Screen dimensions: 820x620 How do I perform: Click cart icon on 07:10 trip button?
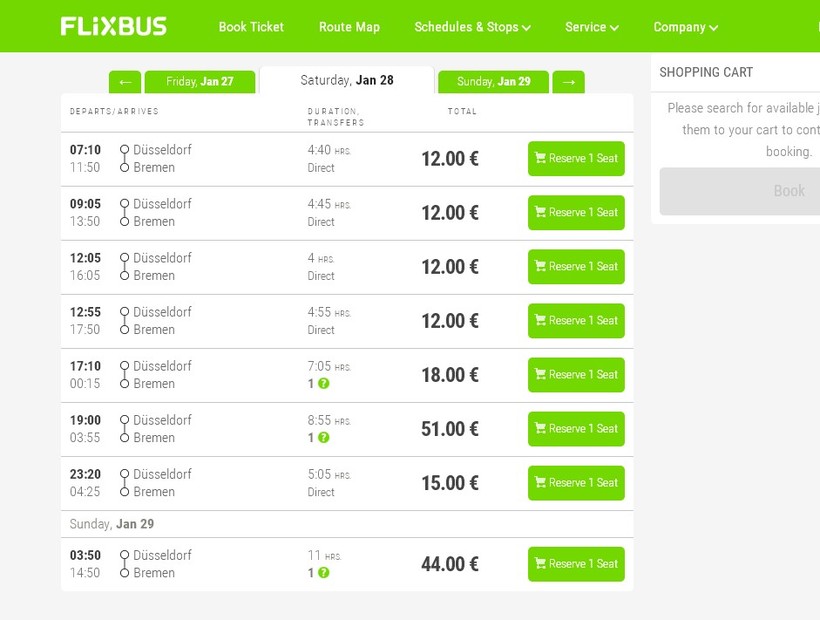click(540, 158)
